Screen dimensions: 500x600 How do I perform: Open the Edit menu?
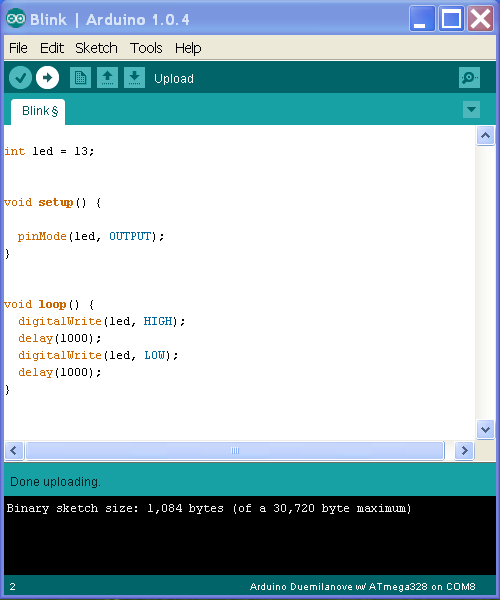pos(52,48)
